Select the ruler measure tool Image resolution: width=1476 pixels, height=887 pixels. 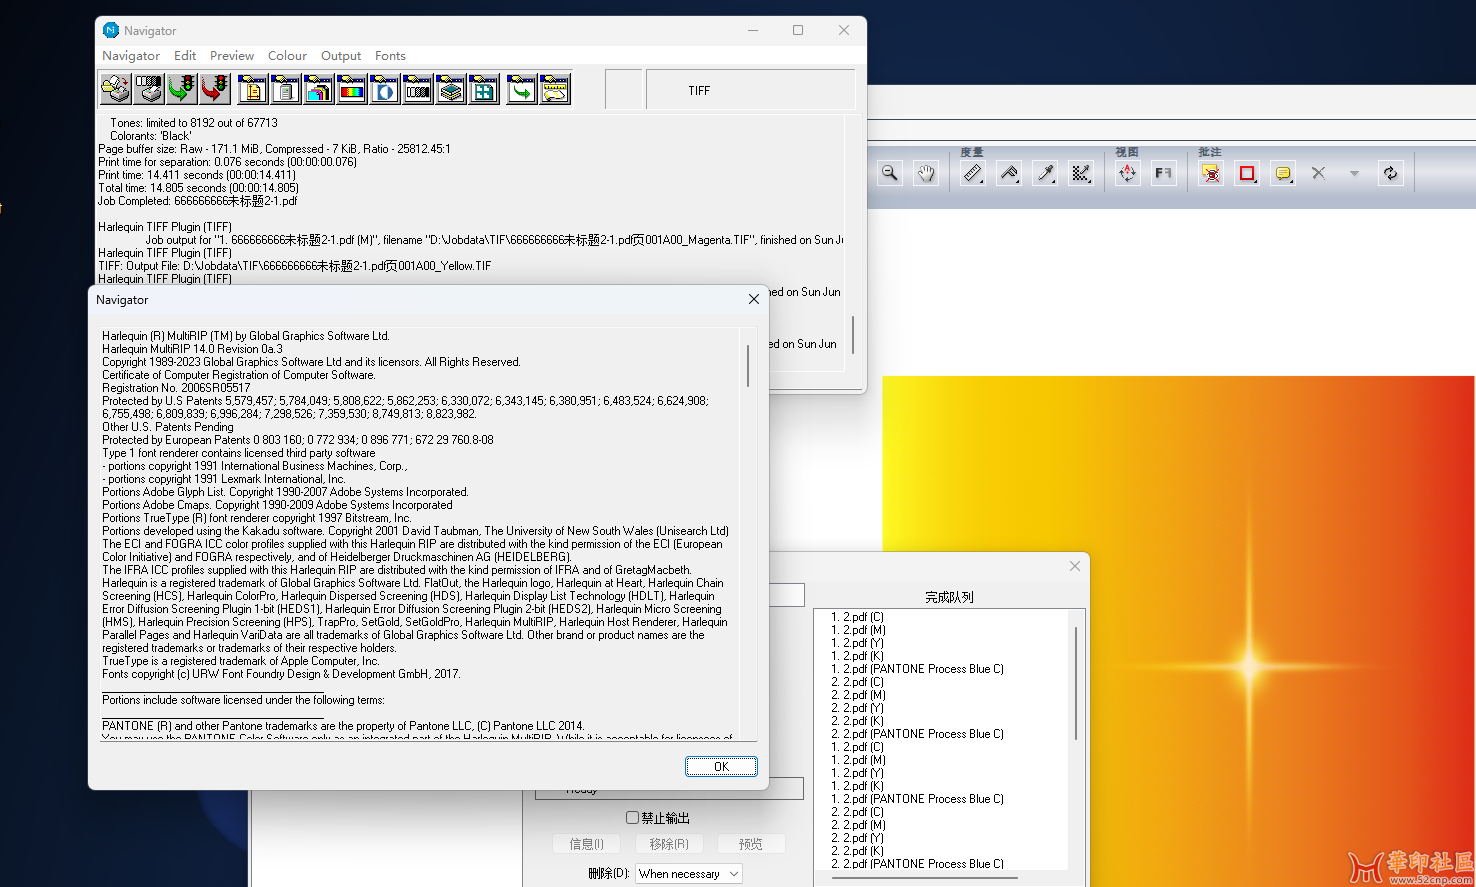pos(972,173)
